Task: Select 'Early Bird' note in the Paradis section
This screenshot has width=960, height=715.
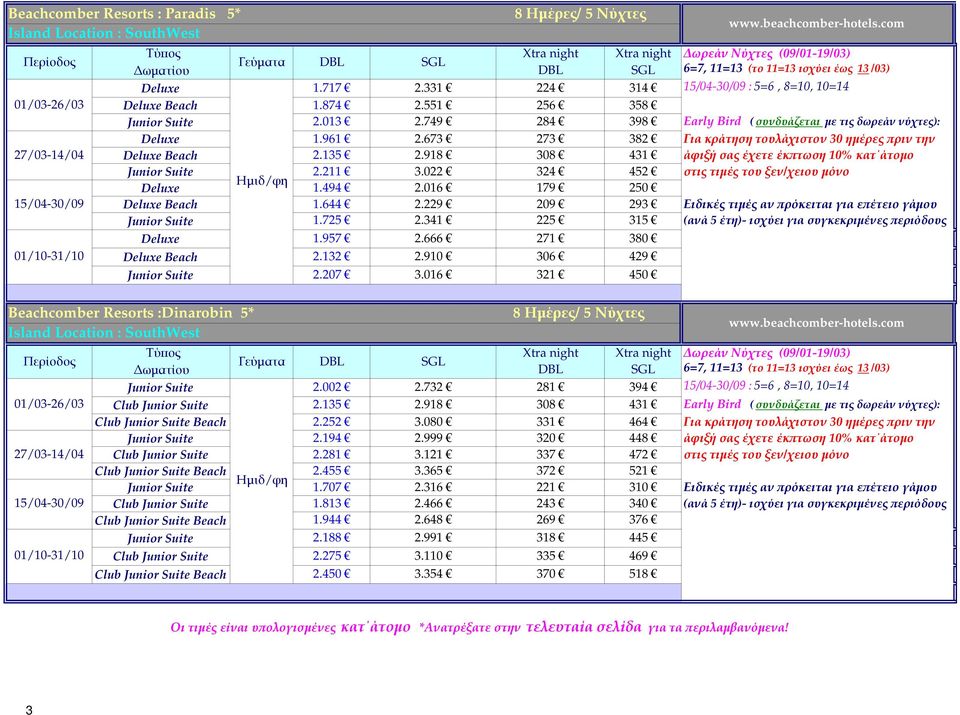Action: coord(712,121)
